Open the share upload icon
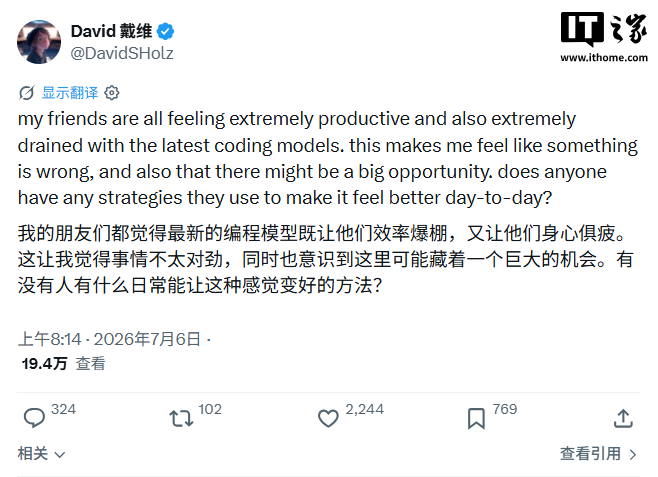Screen dimensions: 658x477 [623, 418]
